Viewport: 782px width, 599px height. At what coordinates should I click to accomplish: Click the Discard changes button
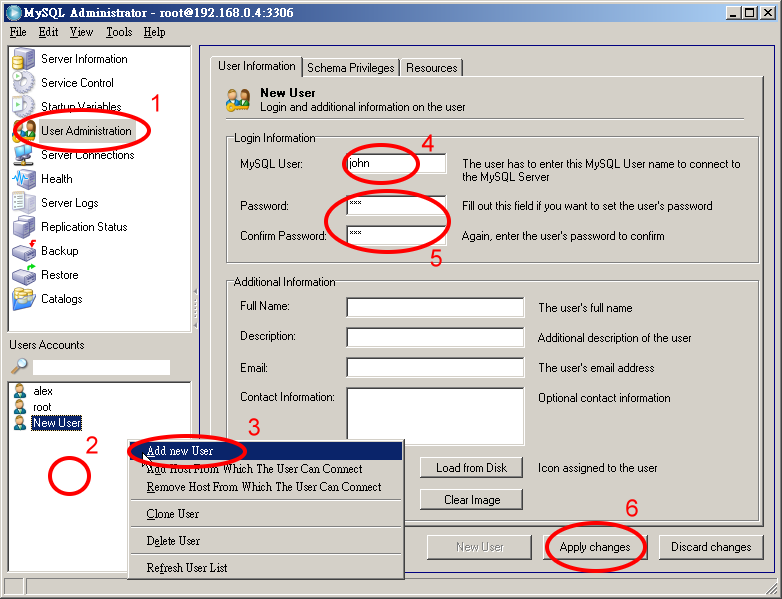(x=711, y=547)
